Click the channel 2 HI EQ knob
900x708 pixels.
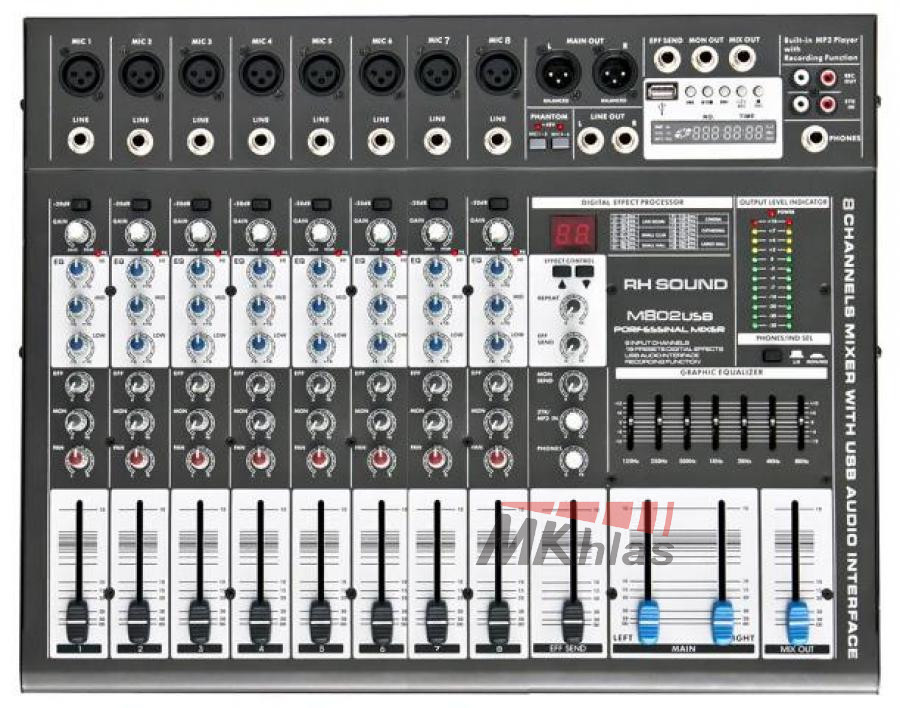(x=138, y=270)
